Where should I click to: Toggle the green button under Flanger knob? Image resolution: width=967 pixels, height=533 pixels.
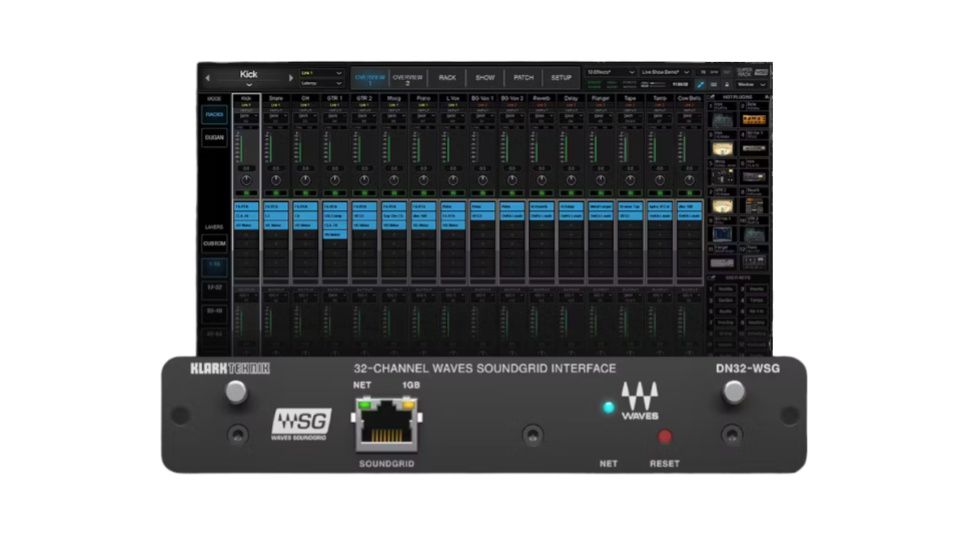pos(601,193)
